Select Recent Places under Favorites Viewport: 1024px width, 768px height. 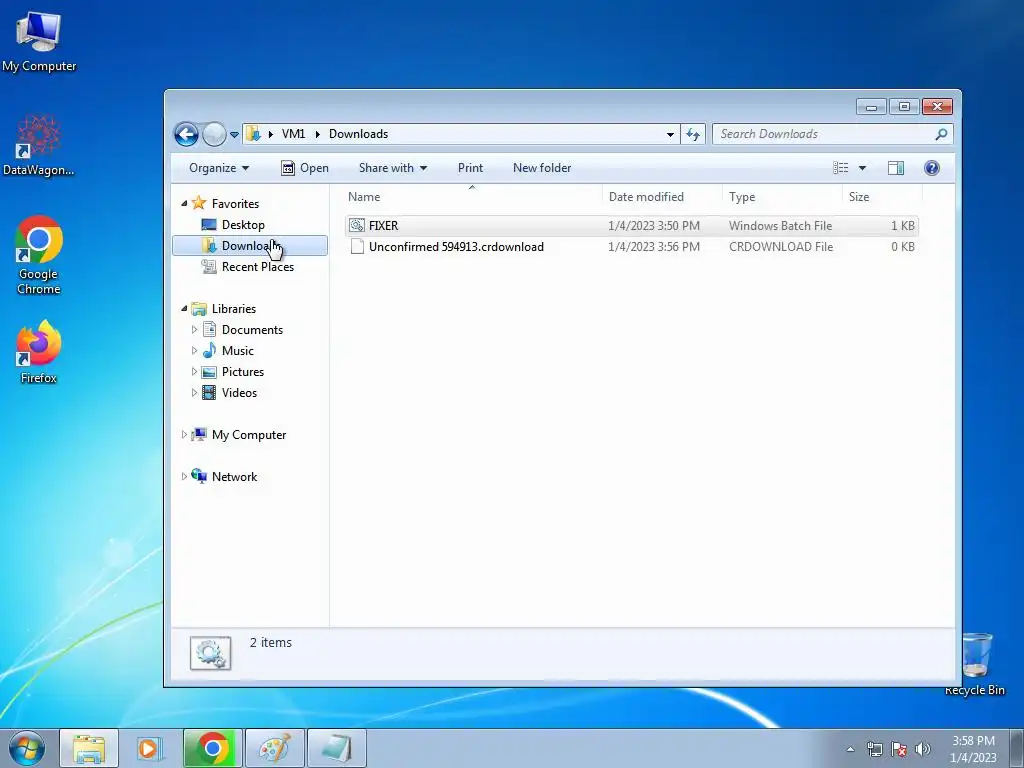point(257,266)
